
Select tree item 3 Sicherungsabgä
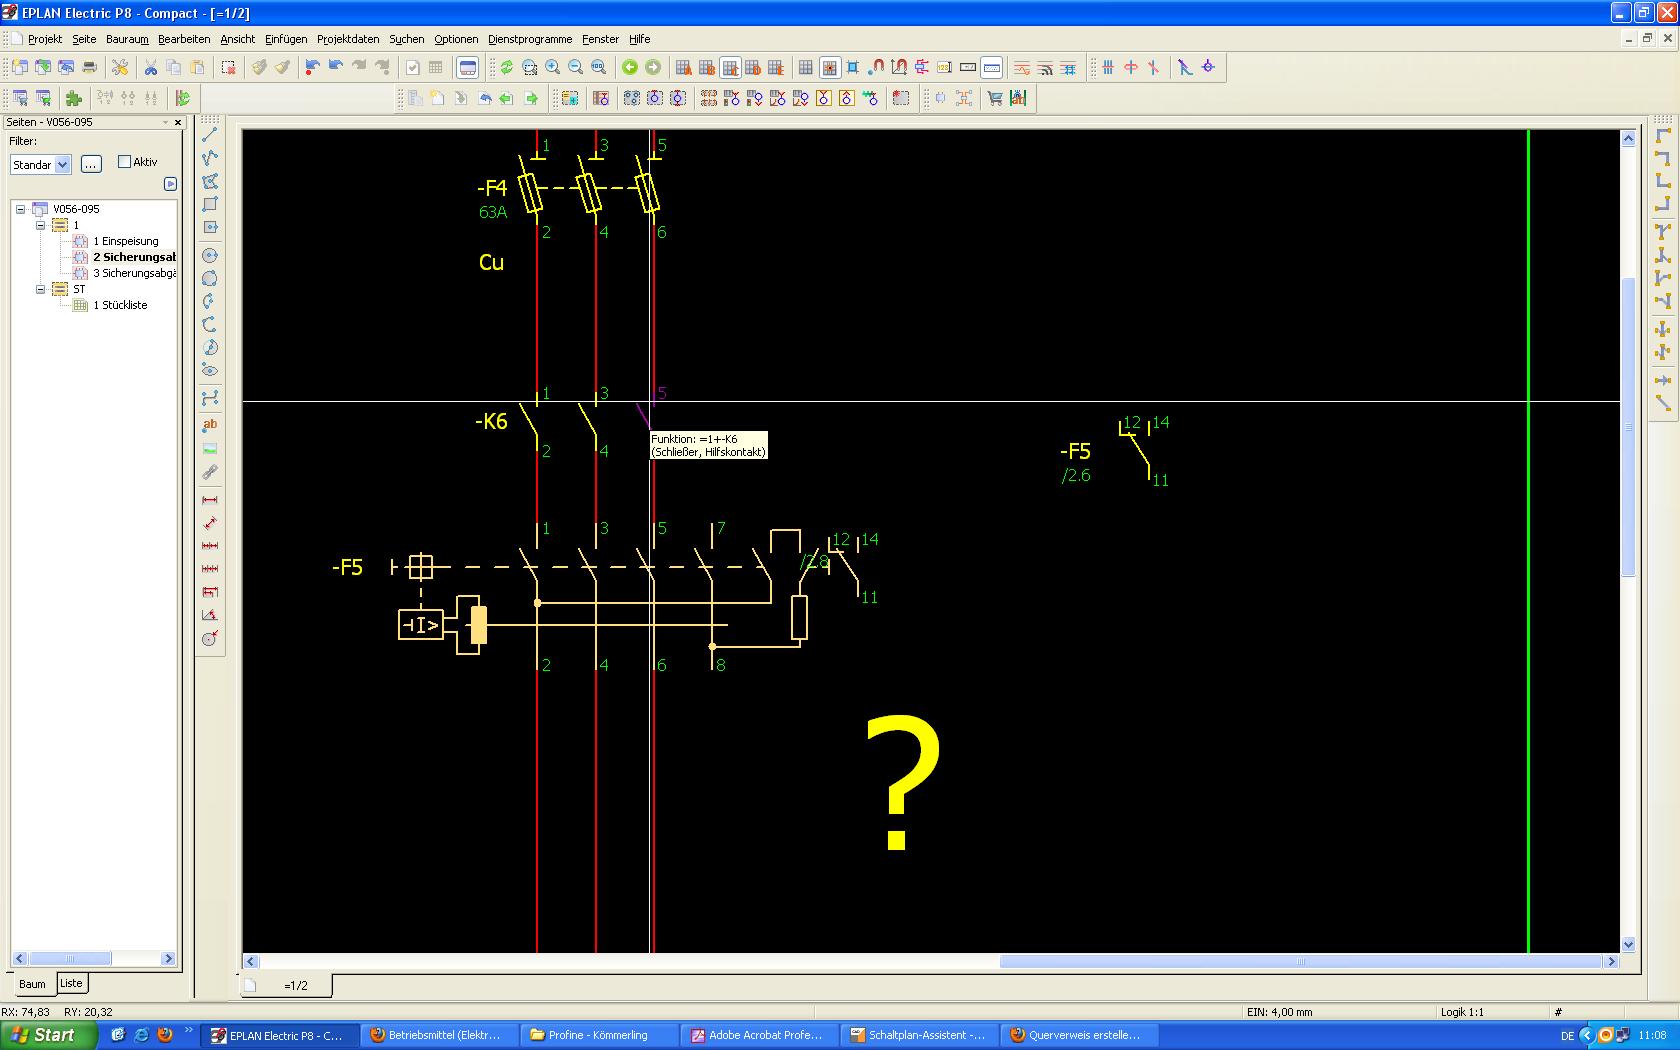[x=134, y=273]
